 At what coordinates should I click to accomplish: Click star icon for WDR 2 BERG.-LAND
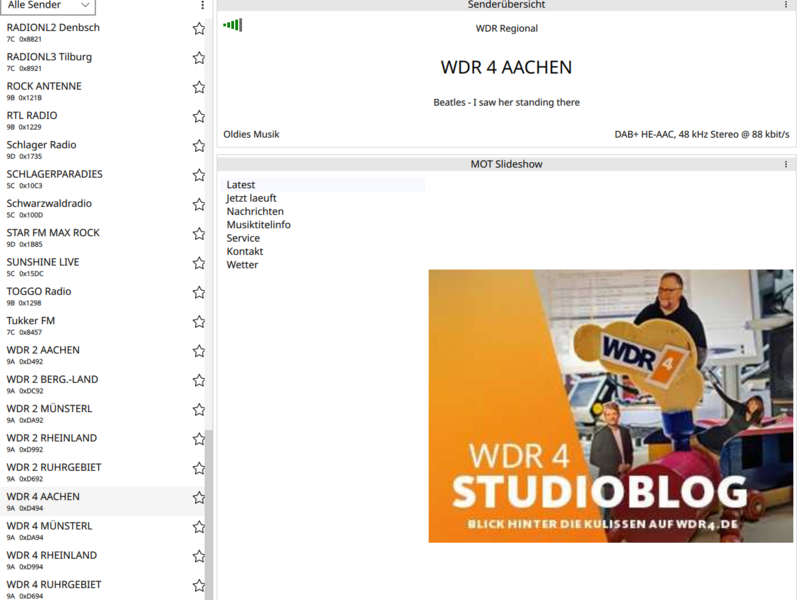coord(199,381)
